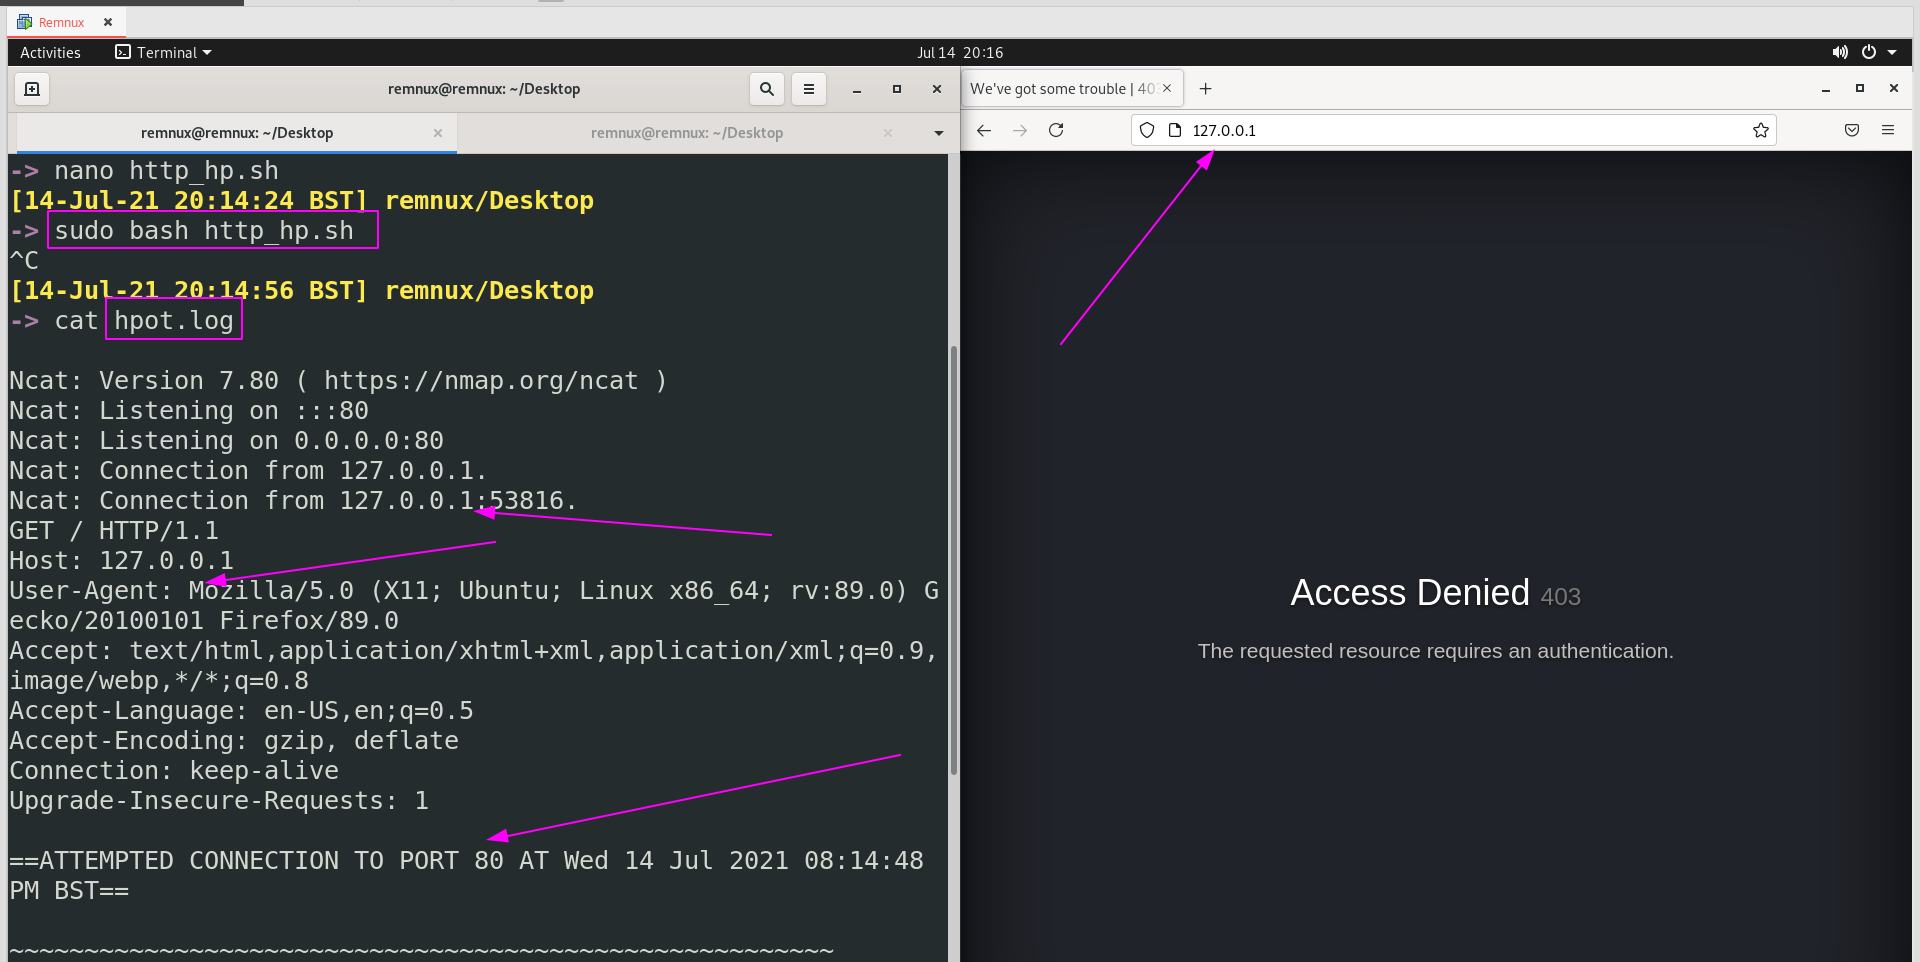This screenshot has height=962, width=1920.
Task: Select the "We've got some trouble" browser tab
Action: pyautogui.click(x=1074, y=89)
